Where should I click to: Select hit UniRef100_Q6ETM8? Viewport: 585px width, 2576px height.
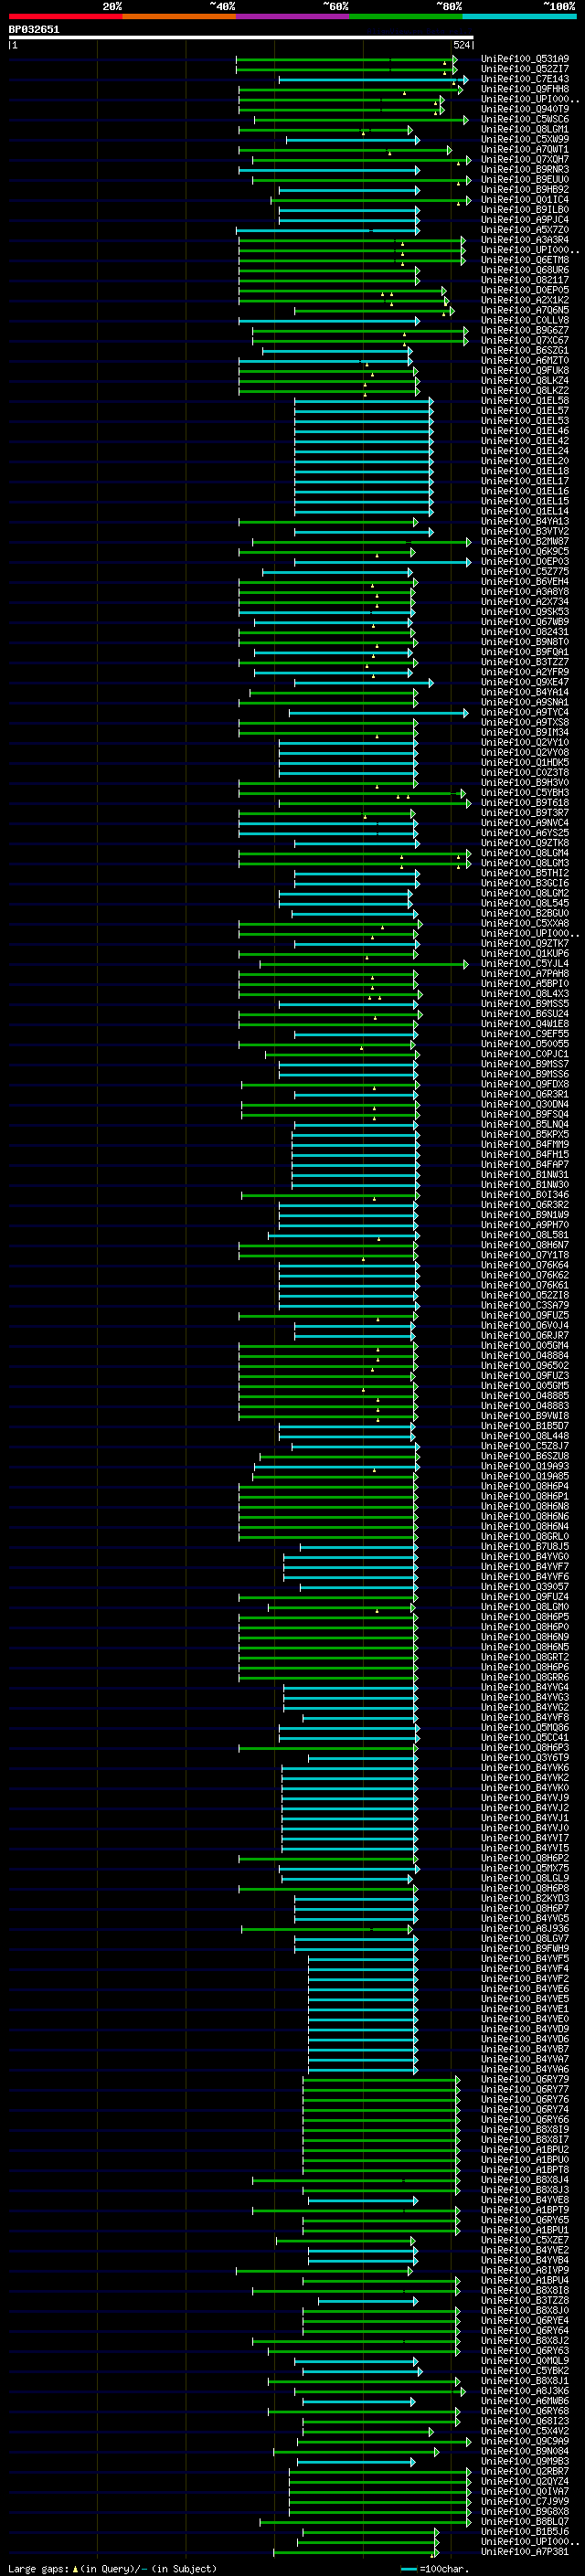point(525,260)
